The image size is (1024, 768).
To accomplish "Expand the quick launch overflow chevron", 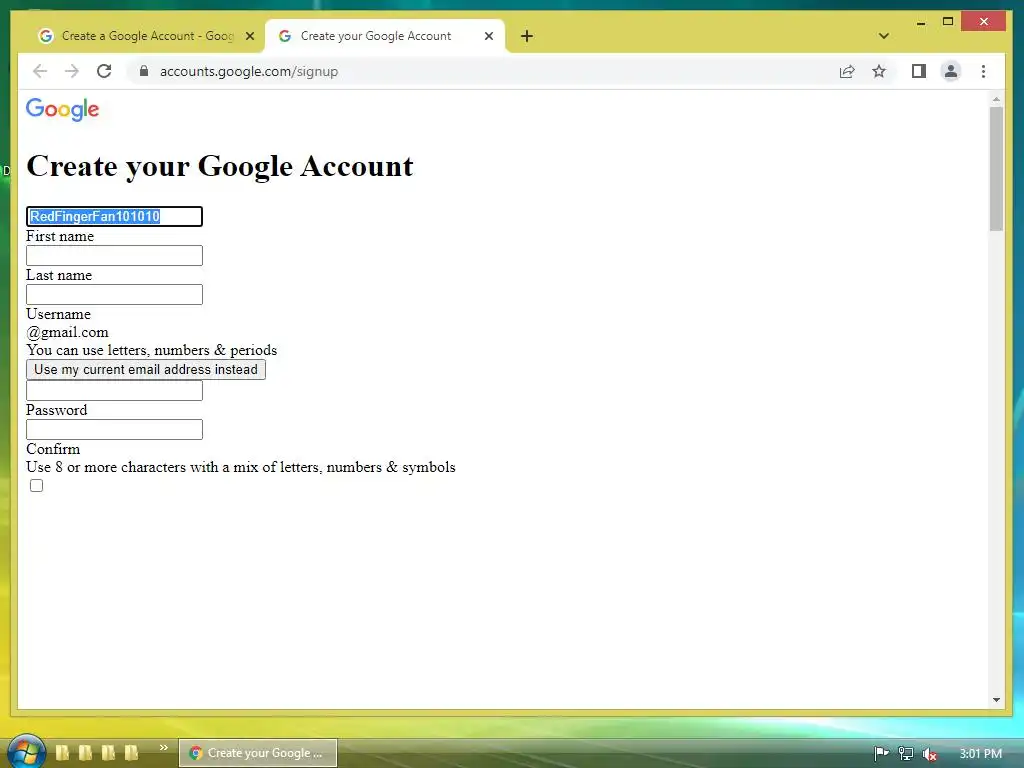I will click(163, 748).
